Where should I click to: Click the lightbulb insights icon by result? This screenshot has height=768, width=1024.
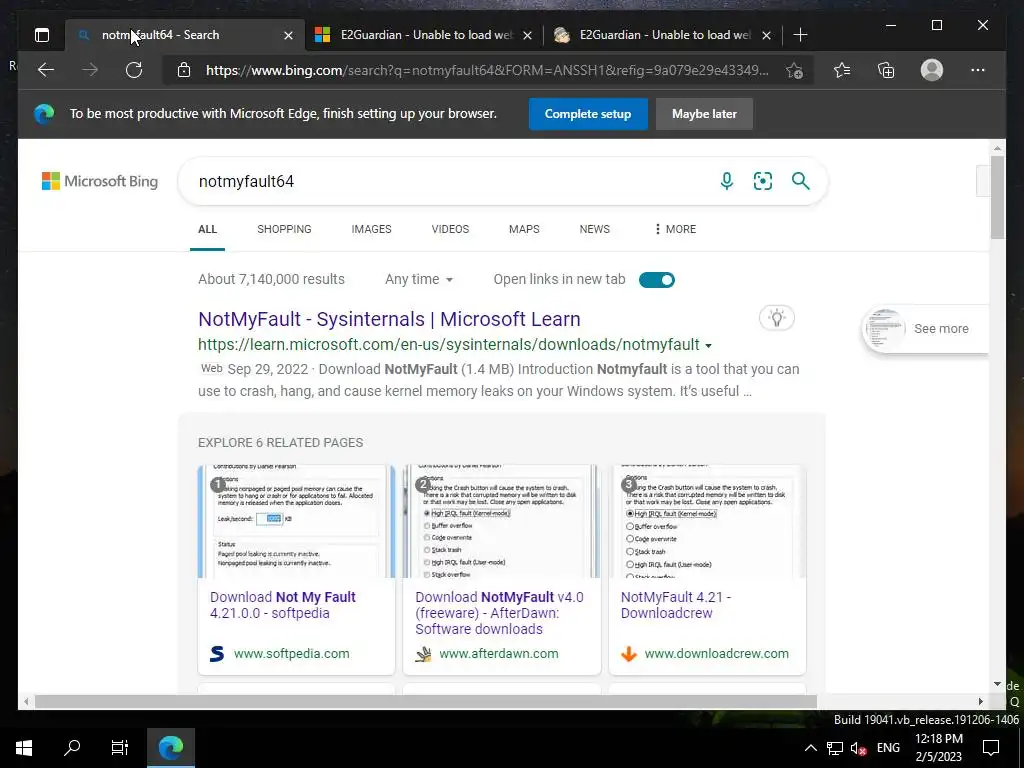(776, 318)
